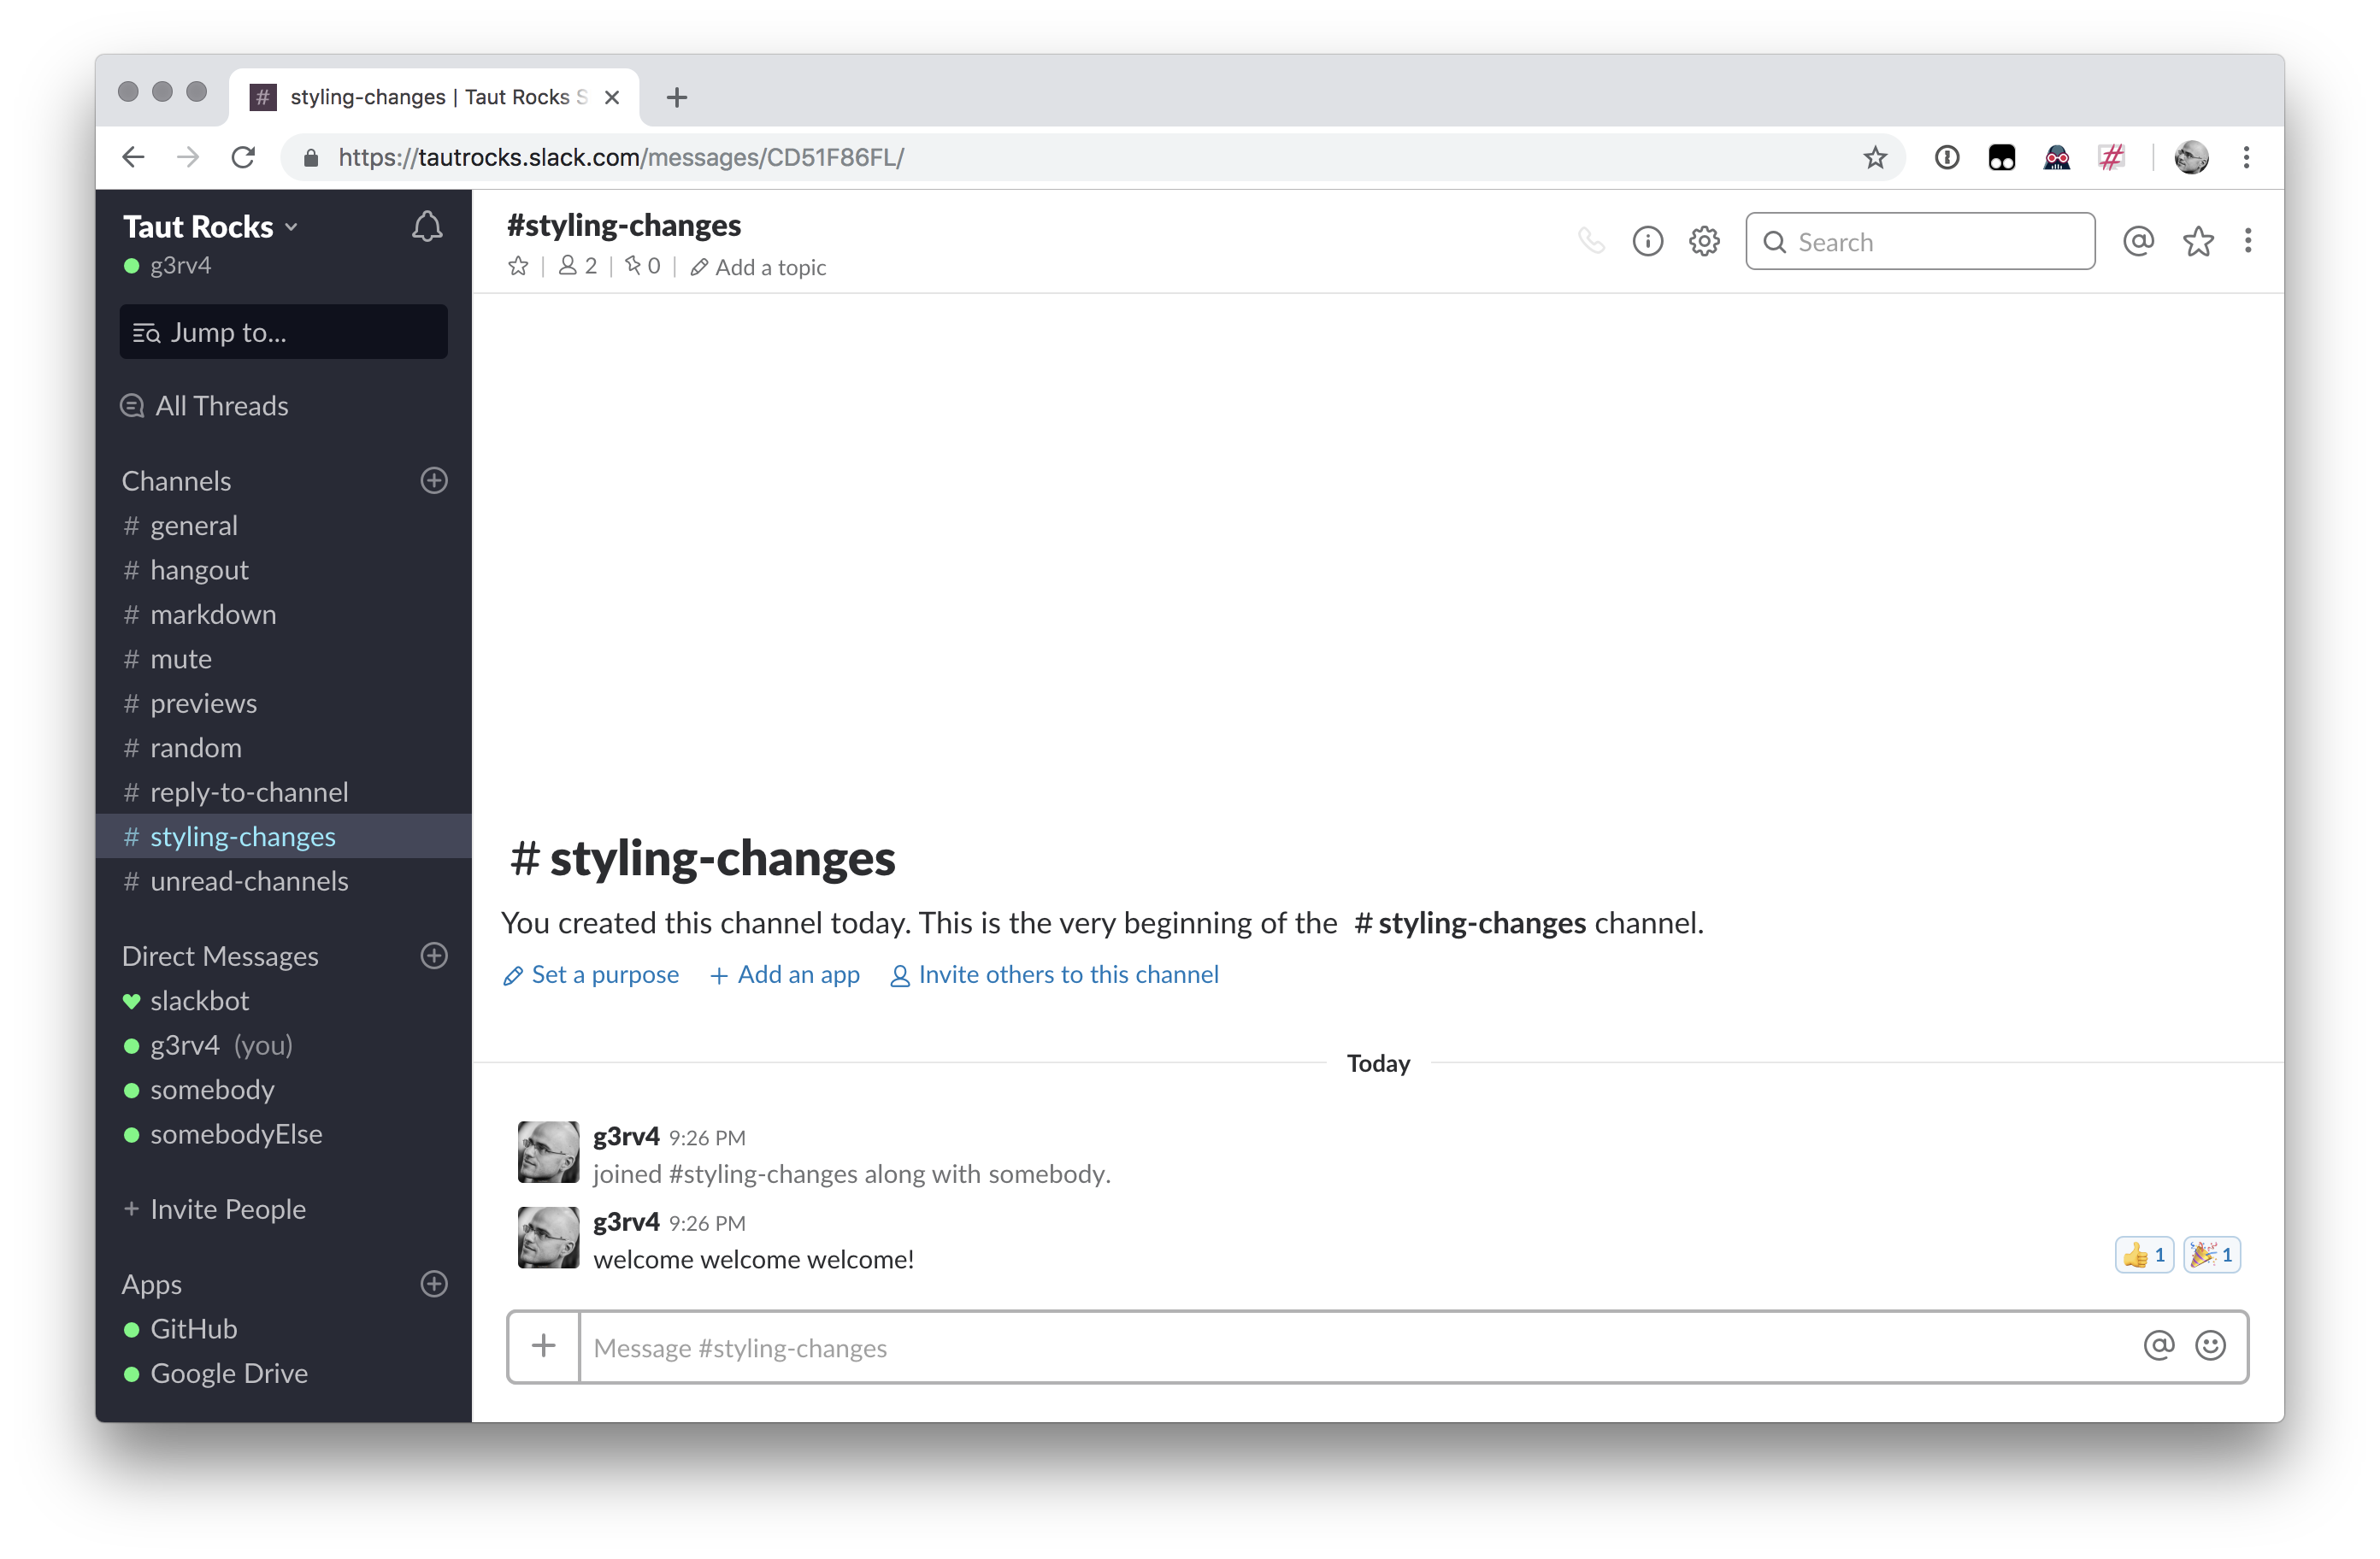The height and width of the screenshot is (1559, 2380).
Task: Open the Google Drive app
Action: [284, 1373]
